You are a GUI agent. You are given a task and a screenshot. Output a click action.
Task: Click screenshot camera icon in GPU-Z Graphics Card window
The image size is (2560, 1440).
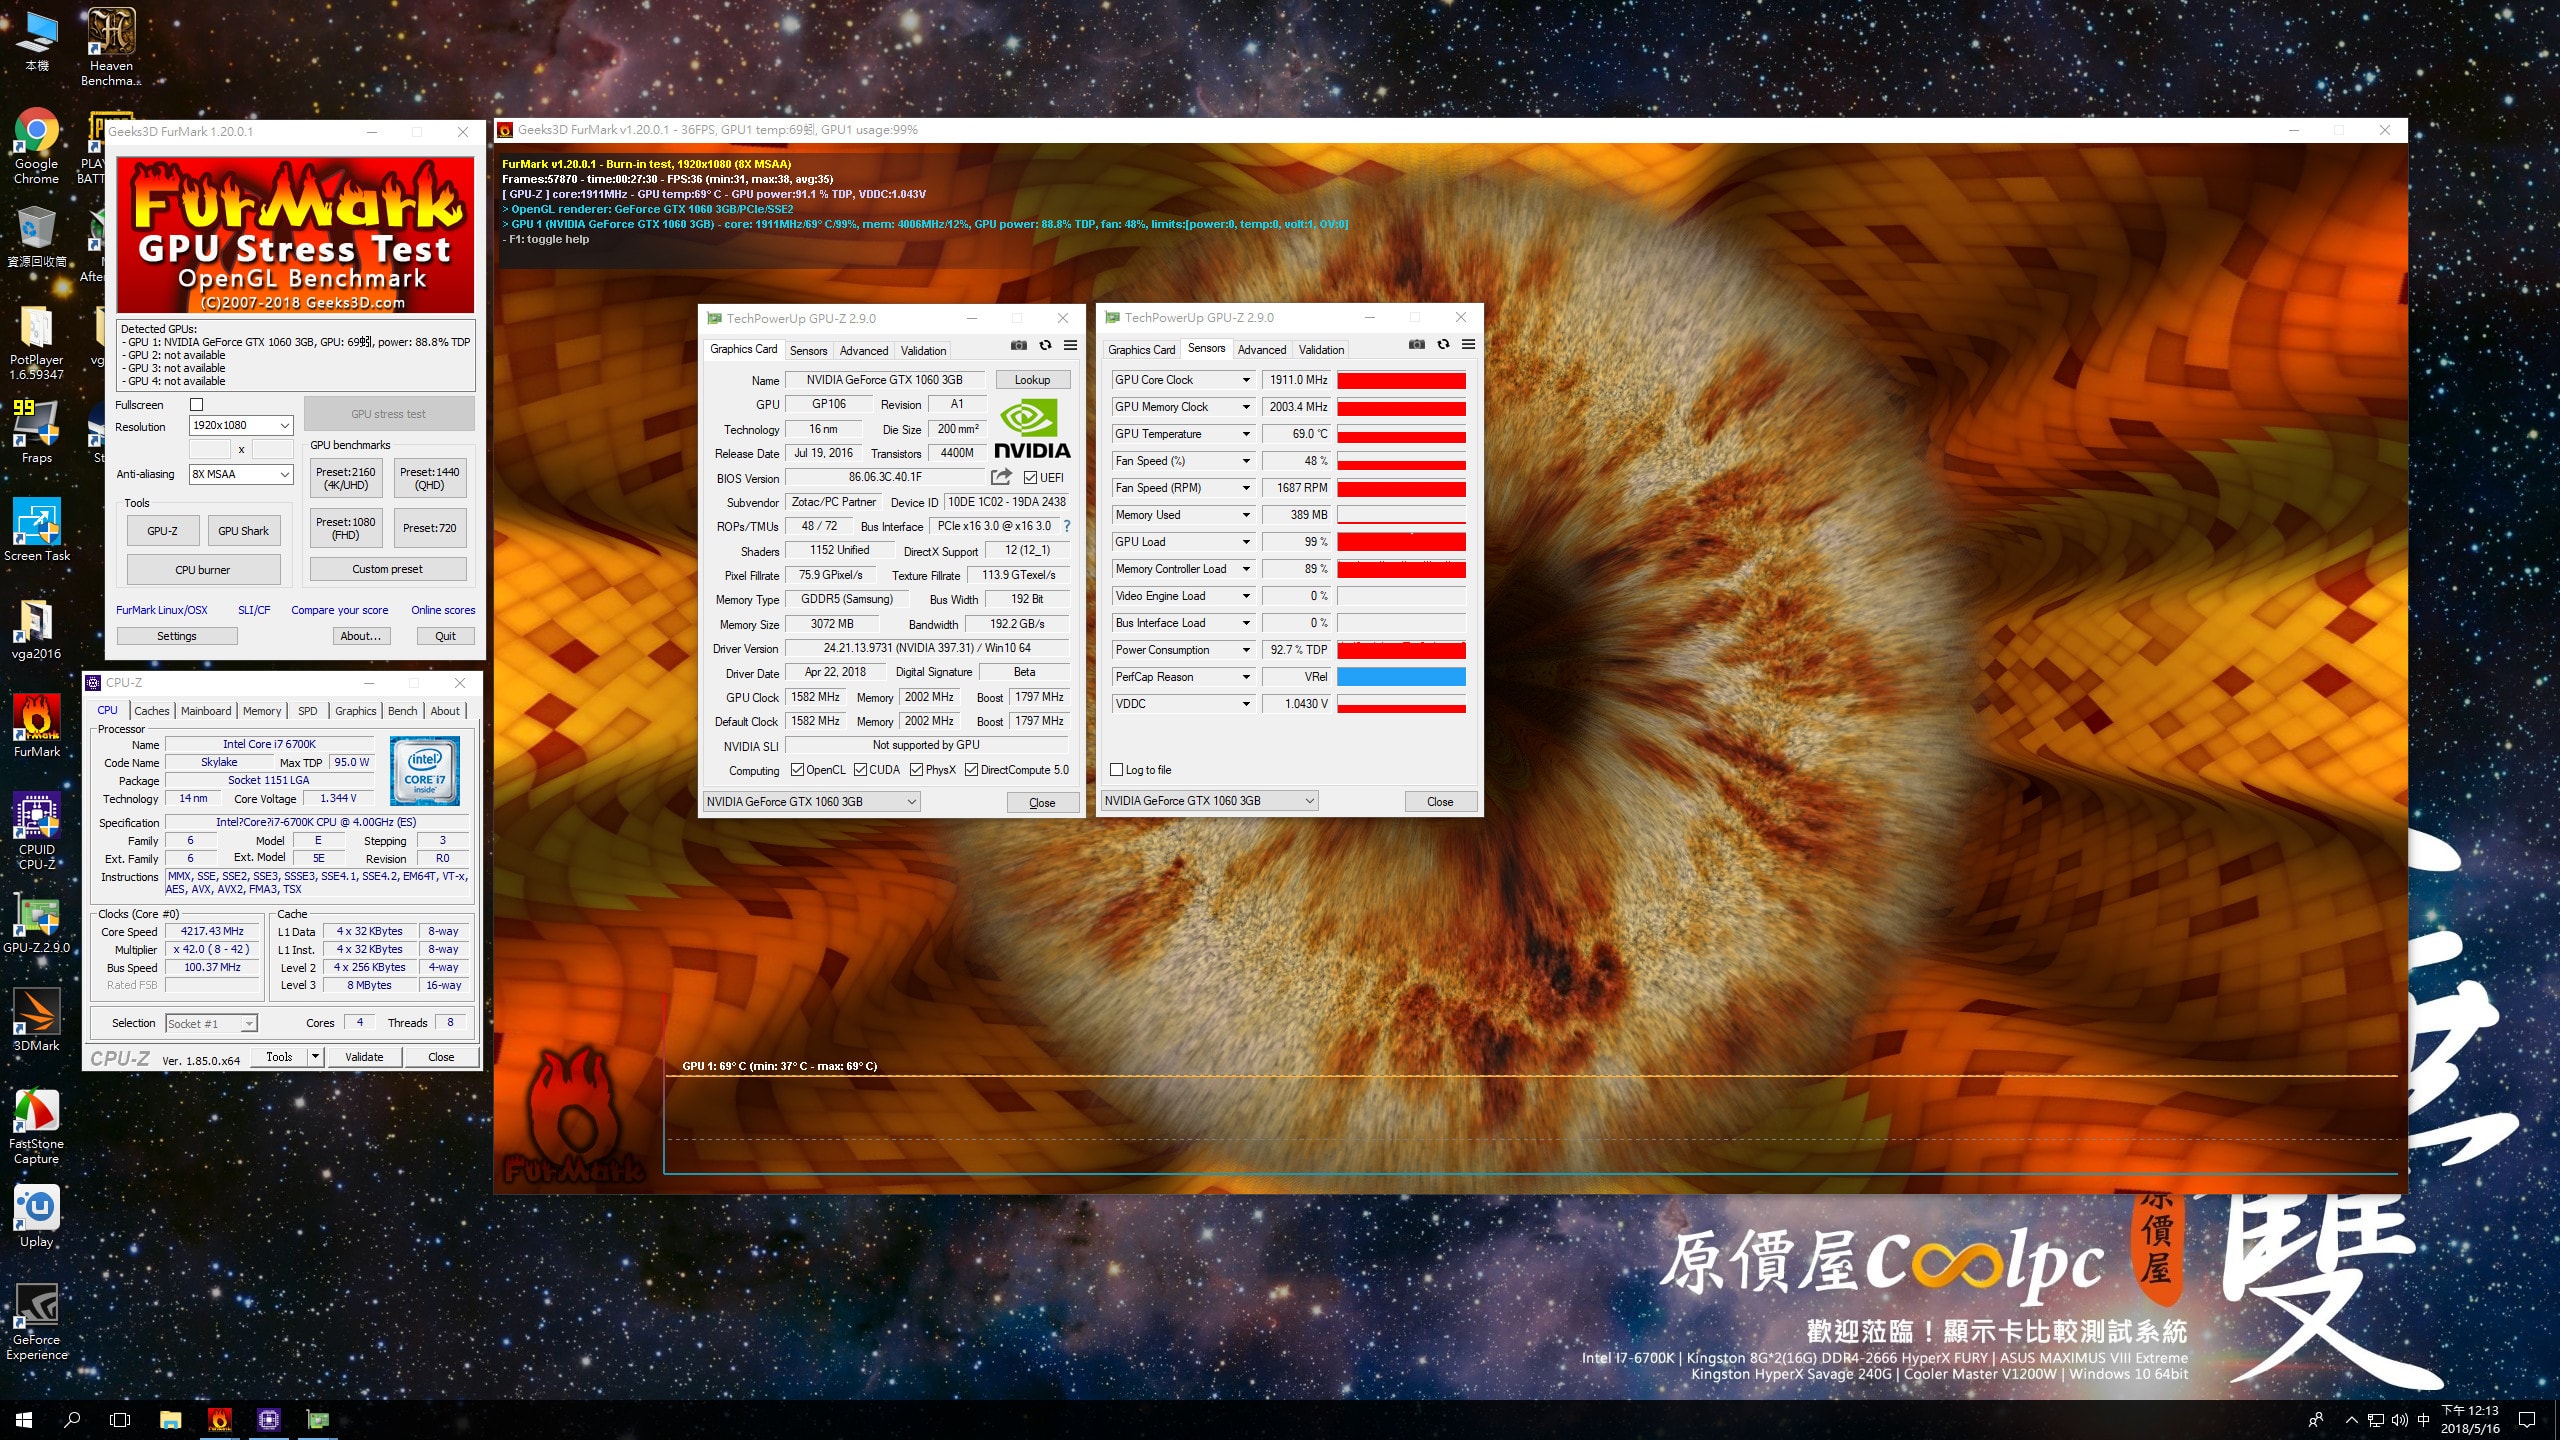click(x=1018, y=345)
